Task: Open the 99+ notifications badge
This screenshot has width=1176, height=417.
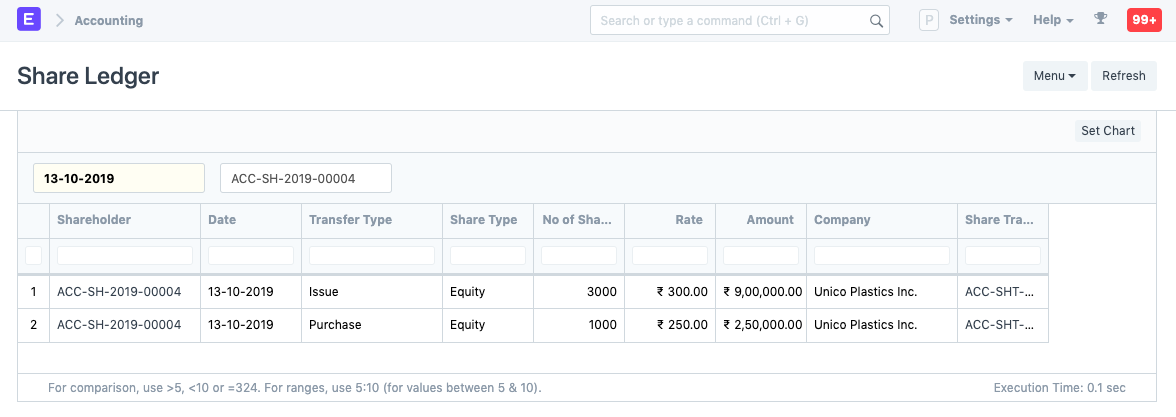Action: coord(1143,20)
